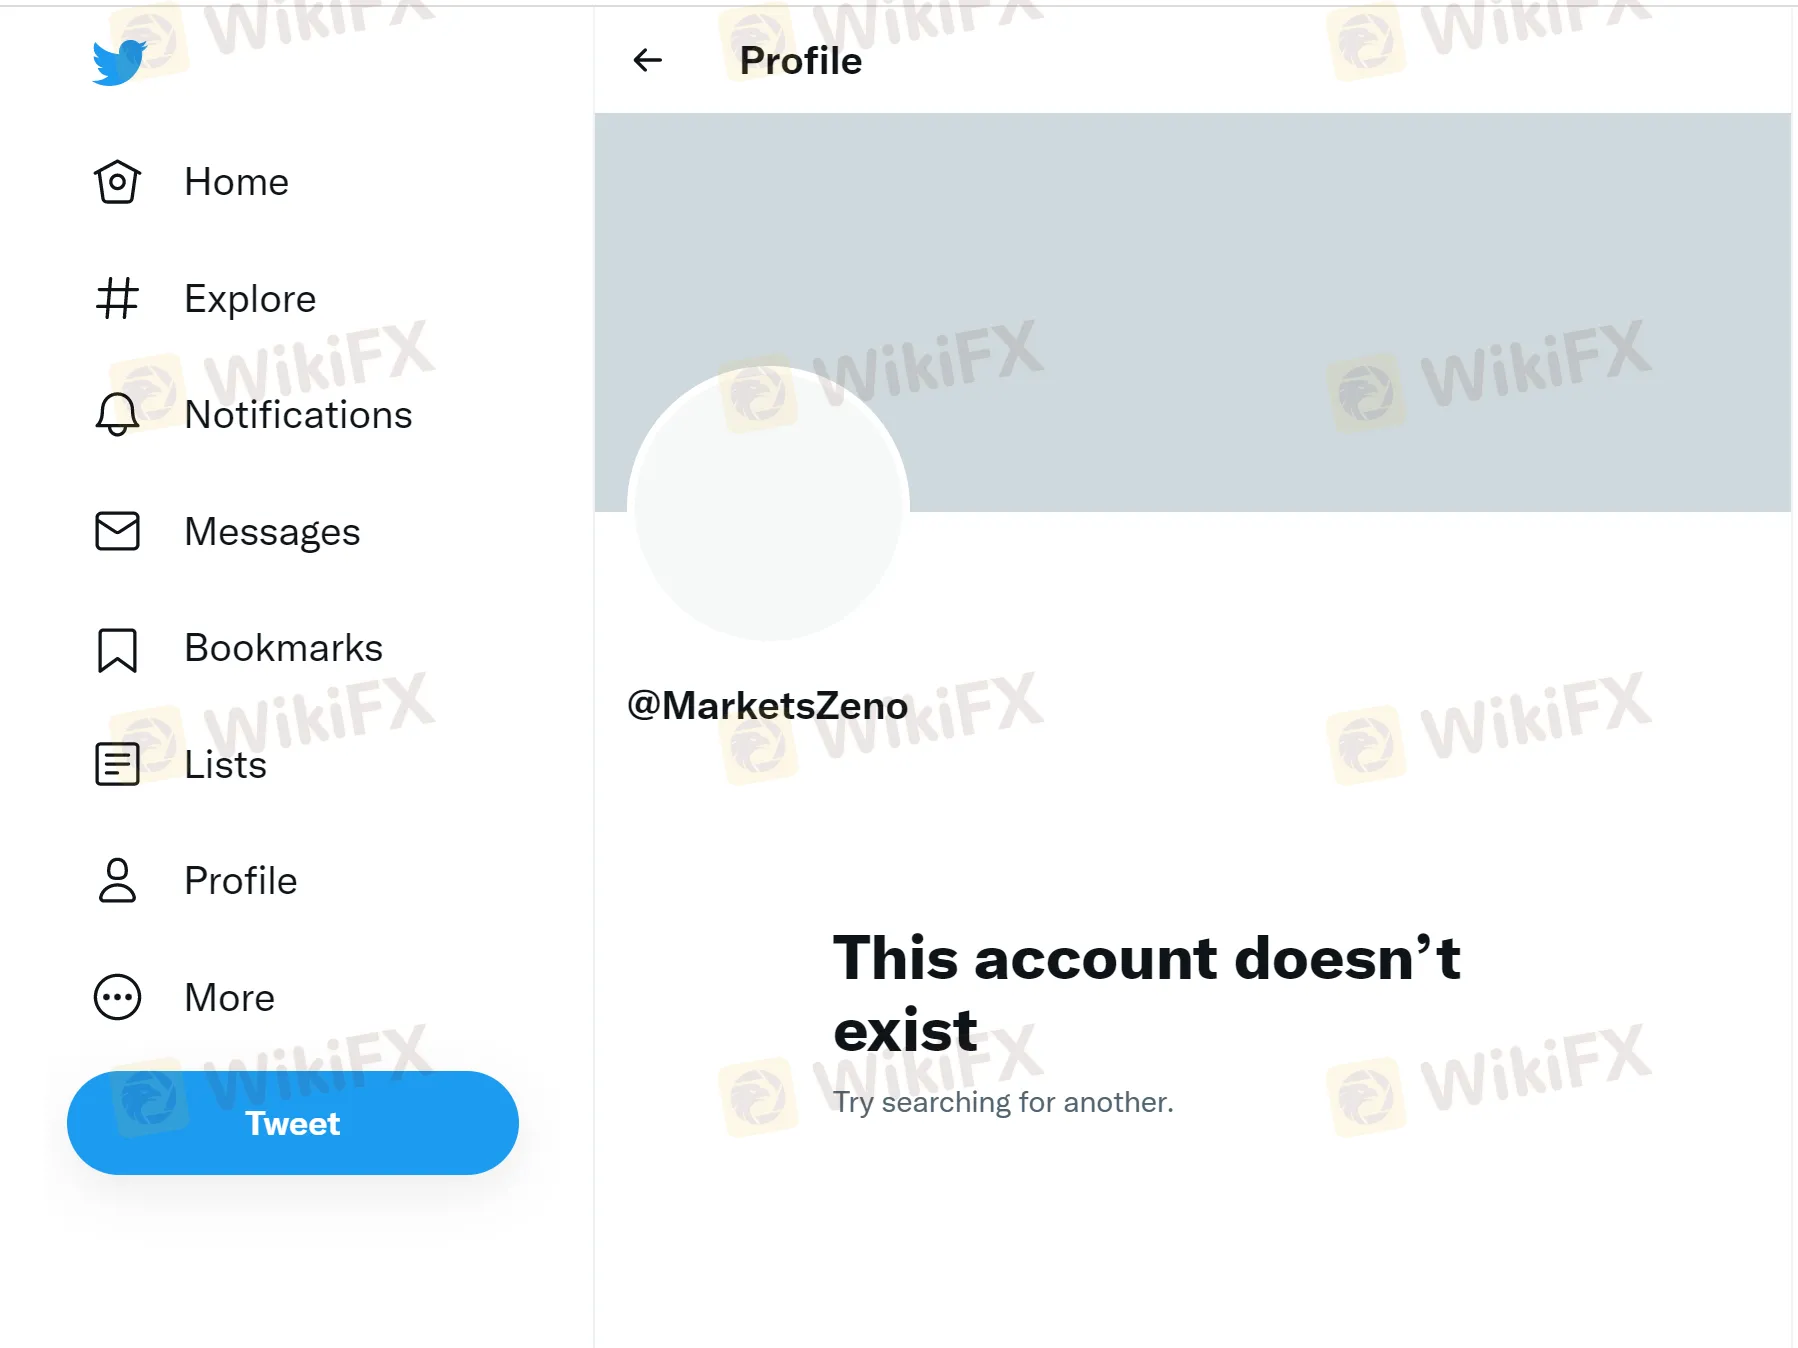
Task: Click the Twitter bird logo
Action: [119, 62]
